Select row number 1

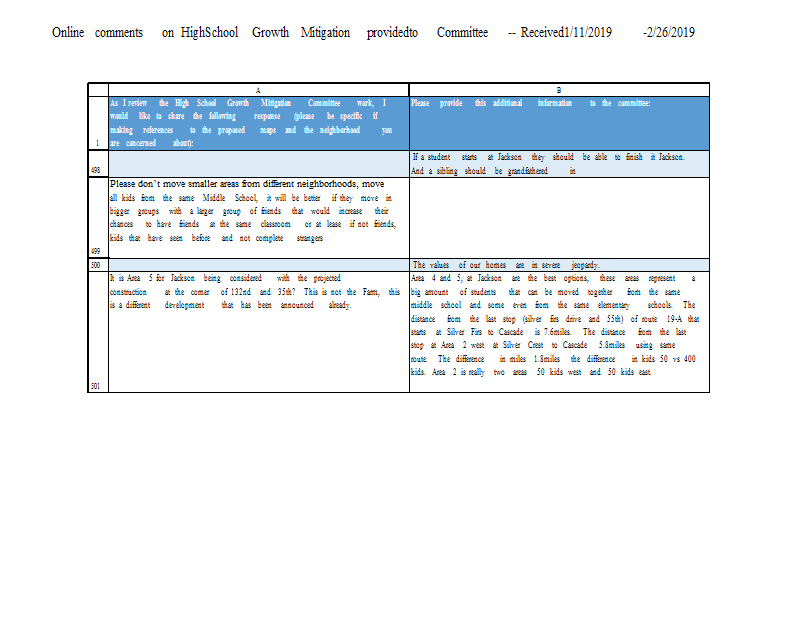(x=98, y=123)
